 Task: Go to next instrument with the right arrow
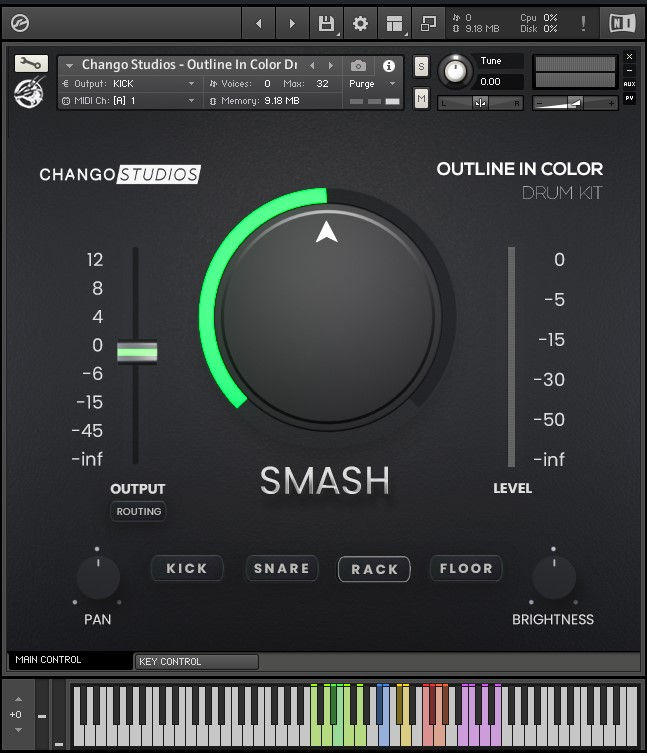(x=292, y=23)
